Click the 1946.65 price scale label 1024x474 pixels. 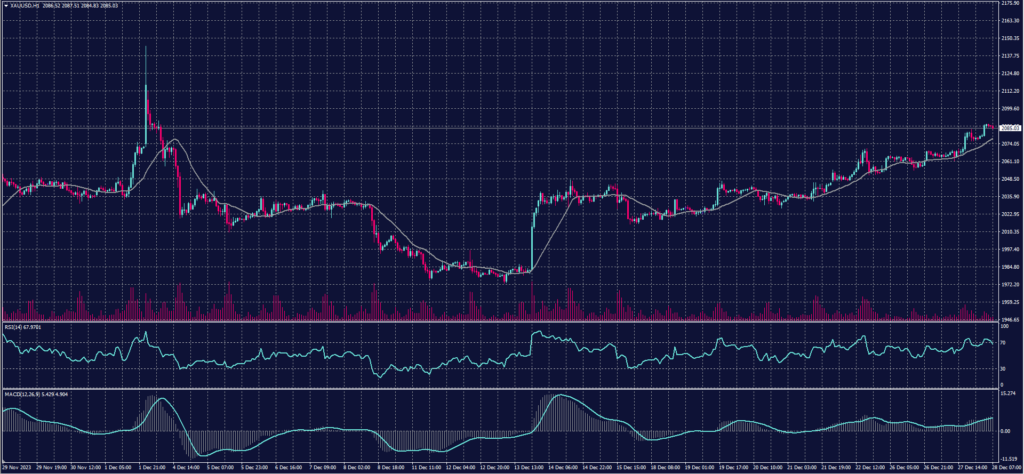[1010, 319]
